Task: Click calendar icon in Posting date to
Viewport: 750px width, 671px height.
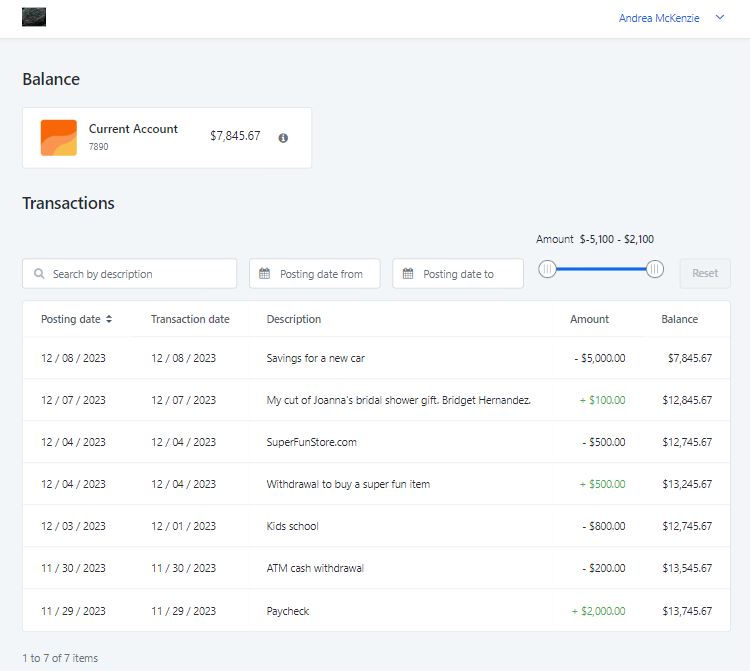Action: [x=408, y=274]
